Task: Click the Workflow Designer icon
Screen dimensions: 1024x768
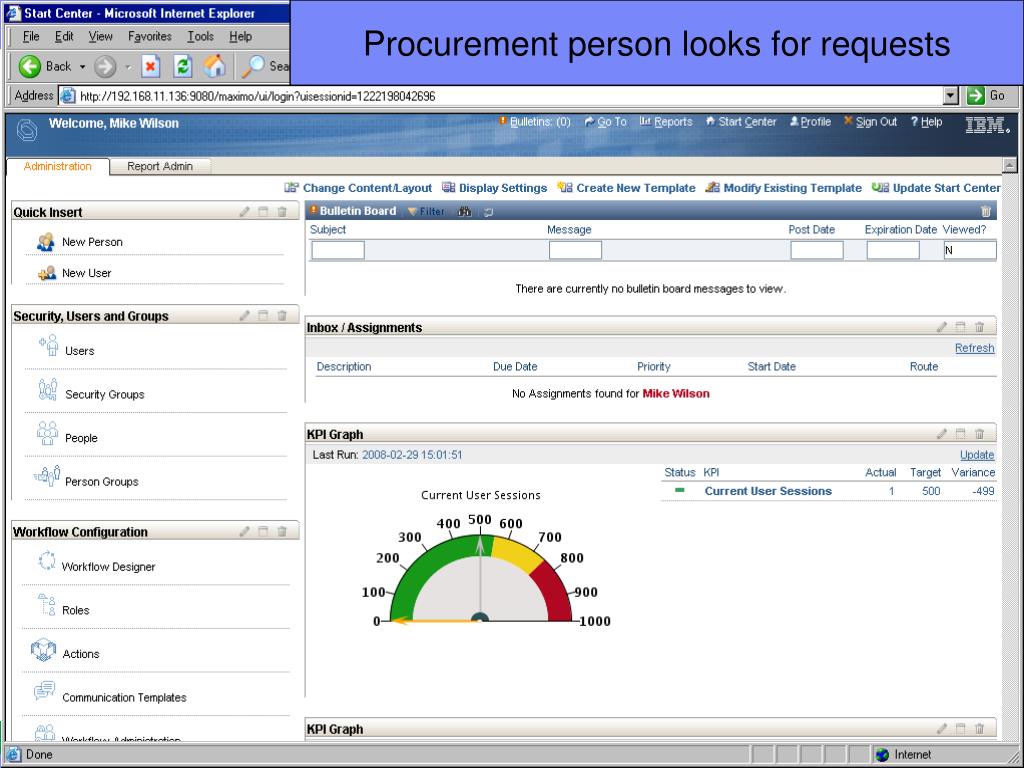Action: point(46,560)
